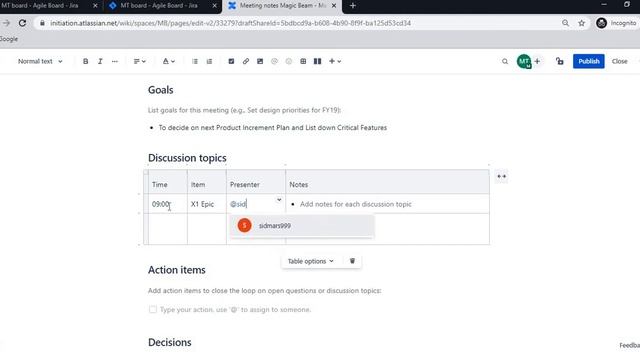Insert an action item checkbox
This screenshot has height=360, width=640.
point(231,61)
